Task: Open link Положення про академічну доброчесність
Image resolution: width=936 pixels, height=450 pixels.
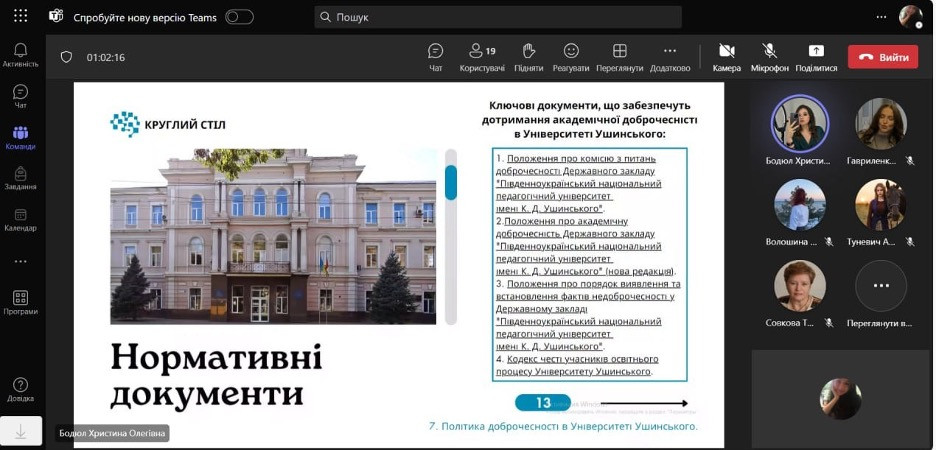Action: [x=586, y=246]
